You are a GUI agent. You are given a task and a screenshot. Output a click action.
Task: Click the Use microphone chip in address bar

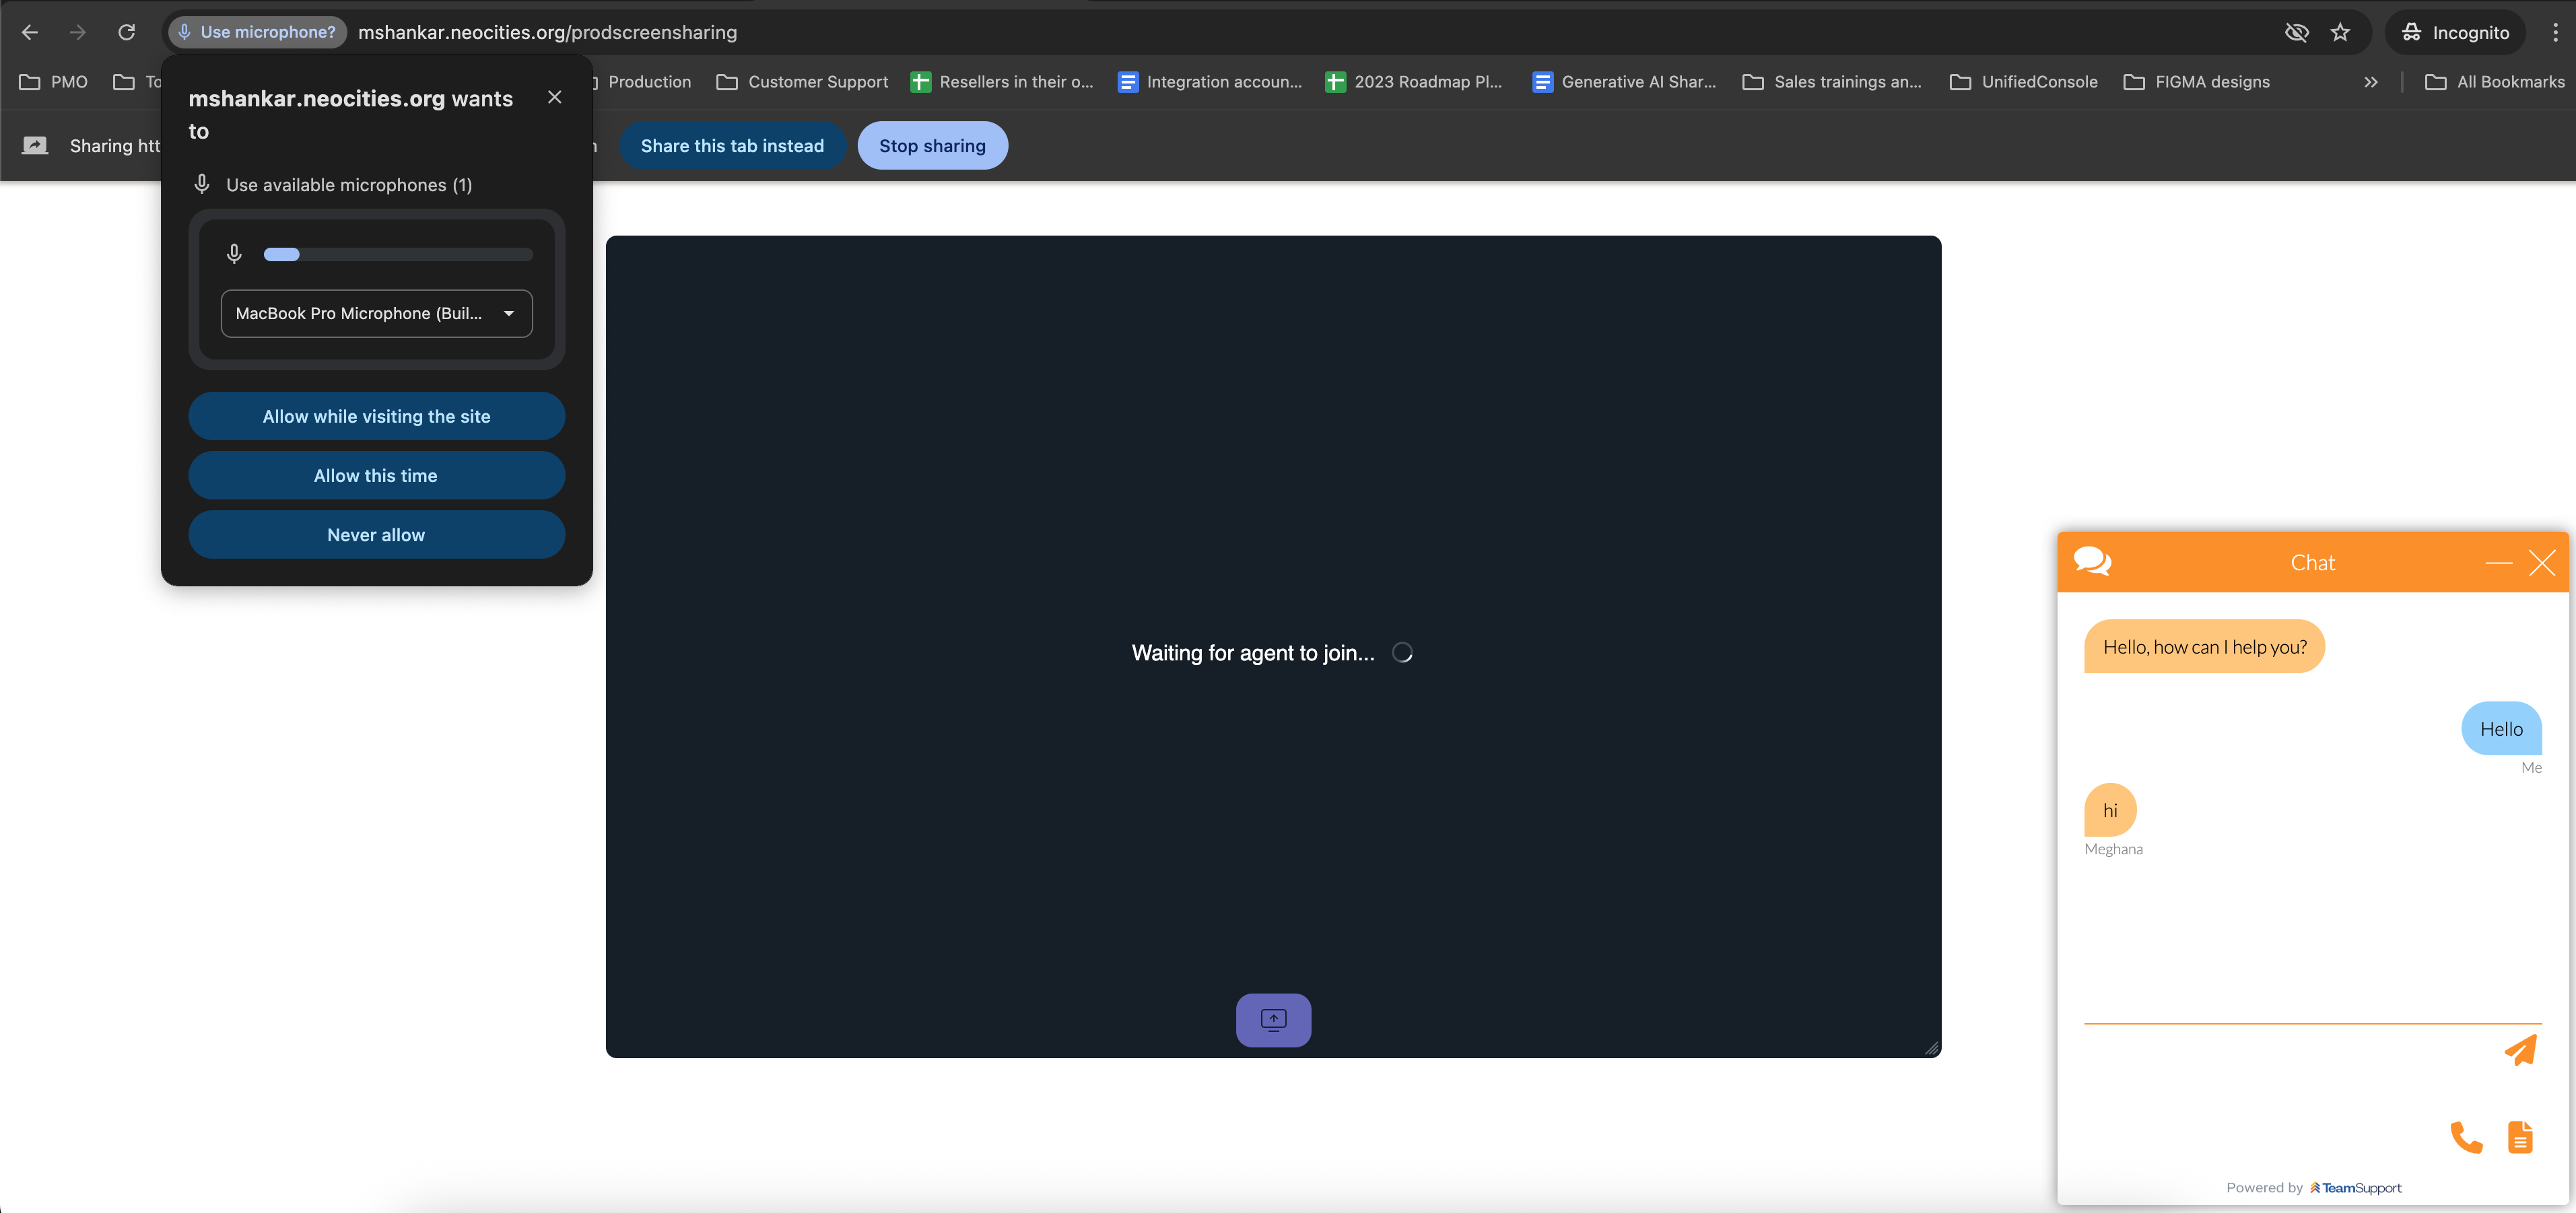(x=257, y=32)
